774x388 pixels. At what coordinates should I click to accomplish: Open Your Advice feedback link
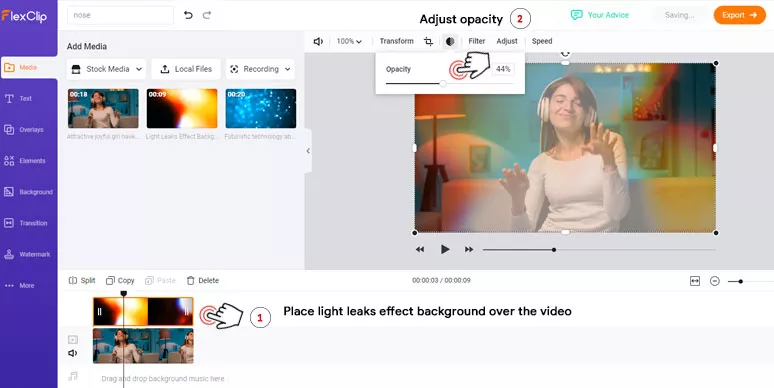[600, 15]
